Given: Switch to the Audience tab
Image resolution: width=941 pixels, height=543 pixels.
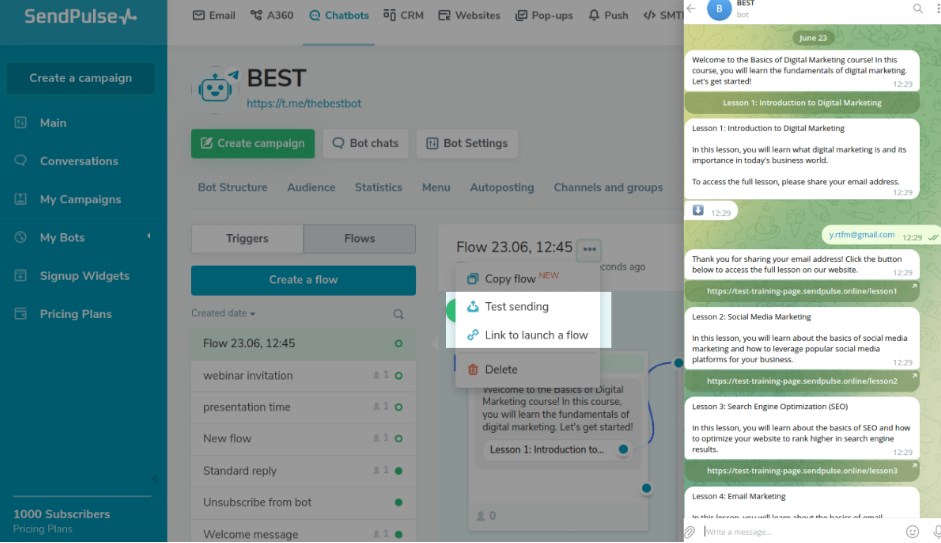Looking at the screenshot, I should [311, 187].
